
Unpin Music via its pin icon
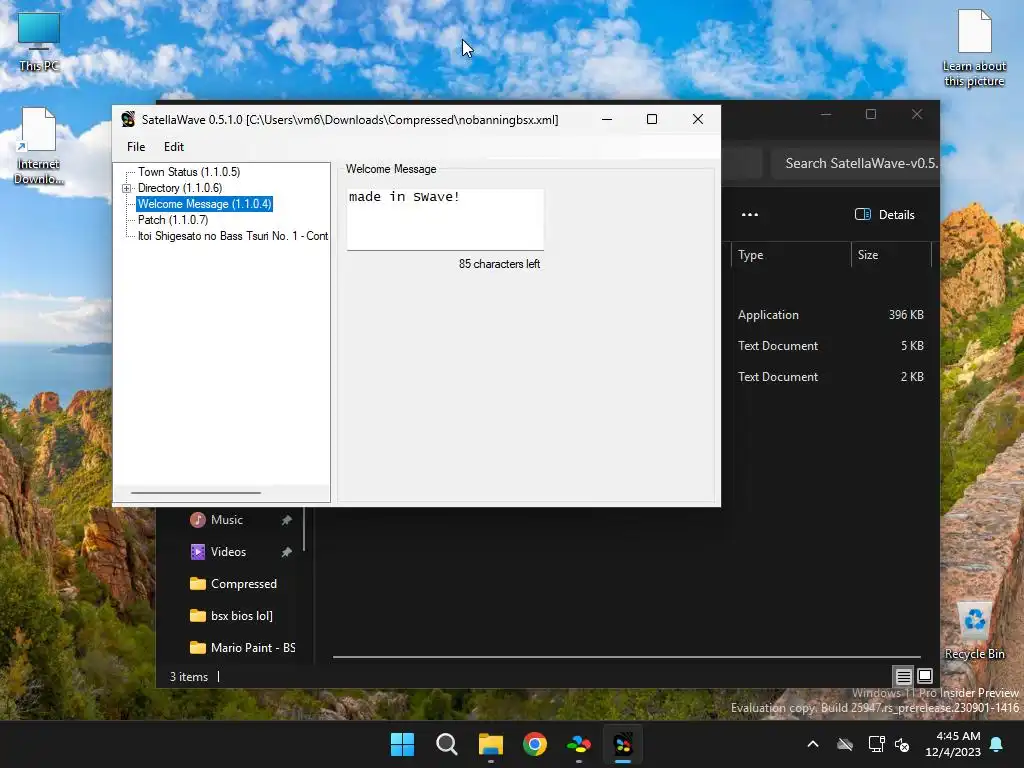(286, 520)
